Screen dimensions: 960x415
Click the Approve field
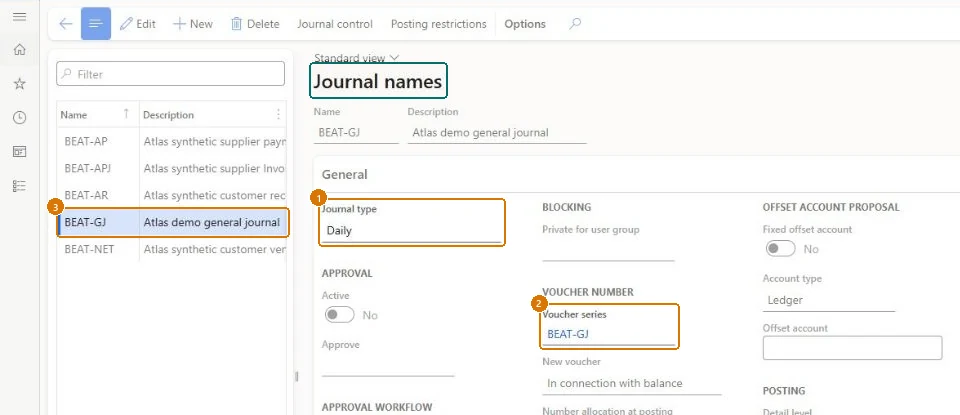point(388,365)
